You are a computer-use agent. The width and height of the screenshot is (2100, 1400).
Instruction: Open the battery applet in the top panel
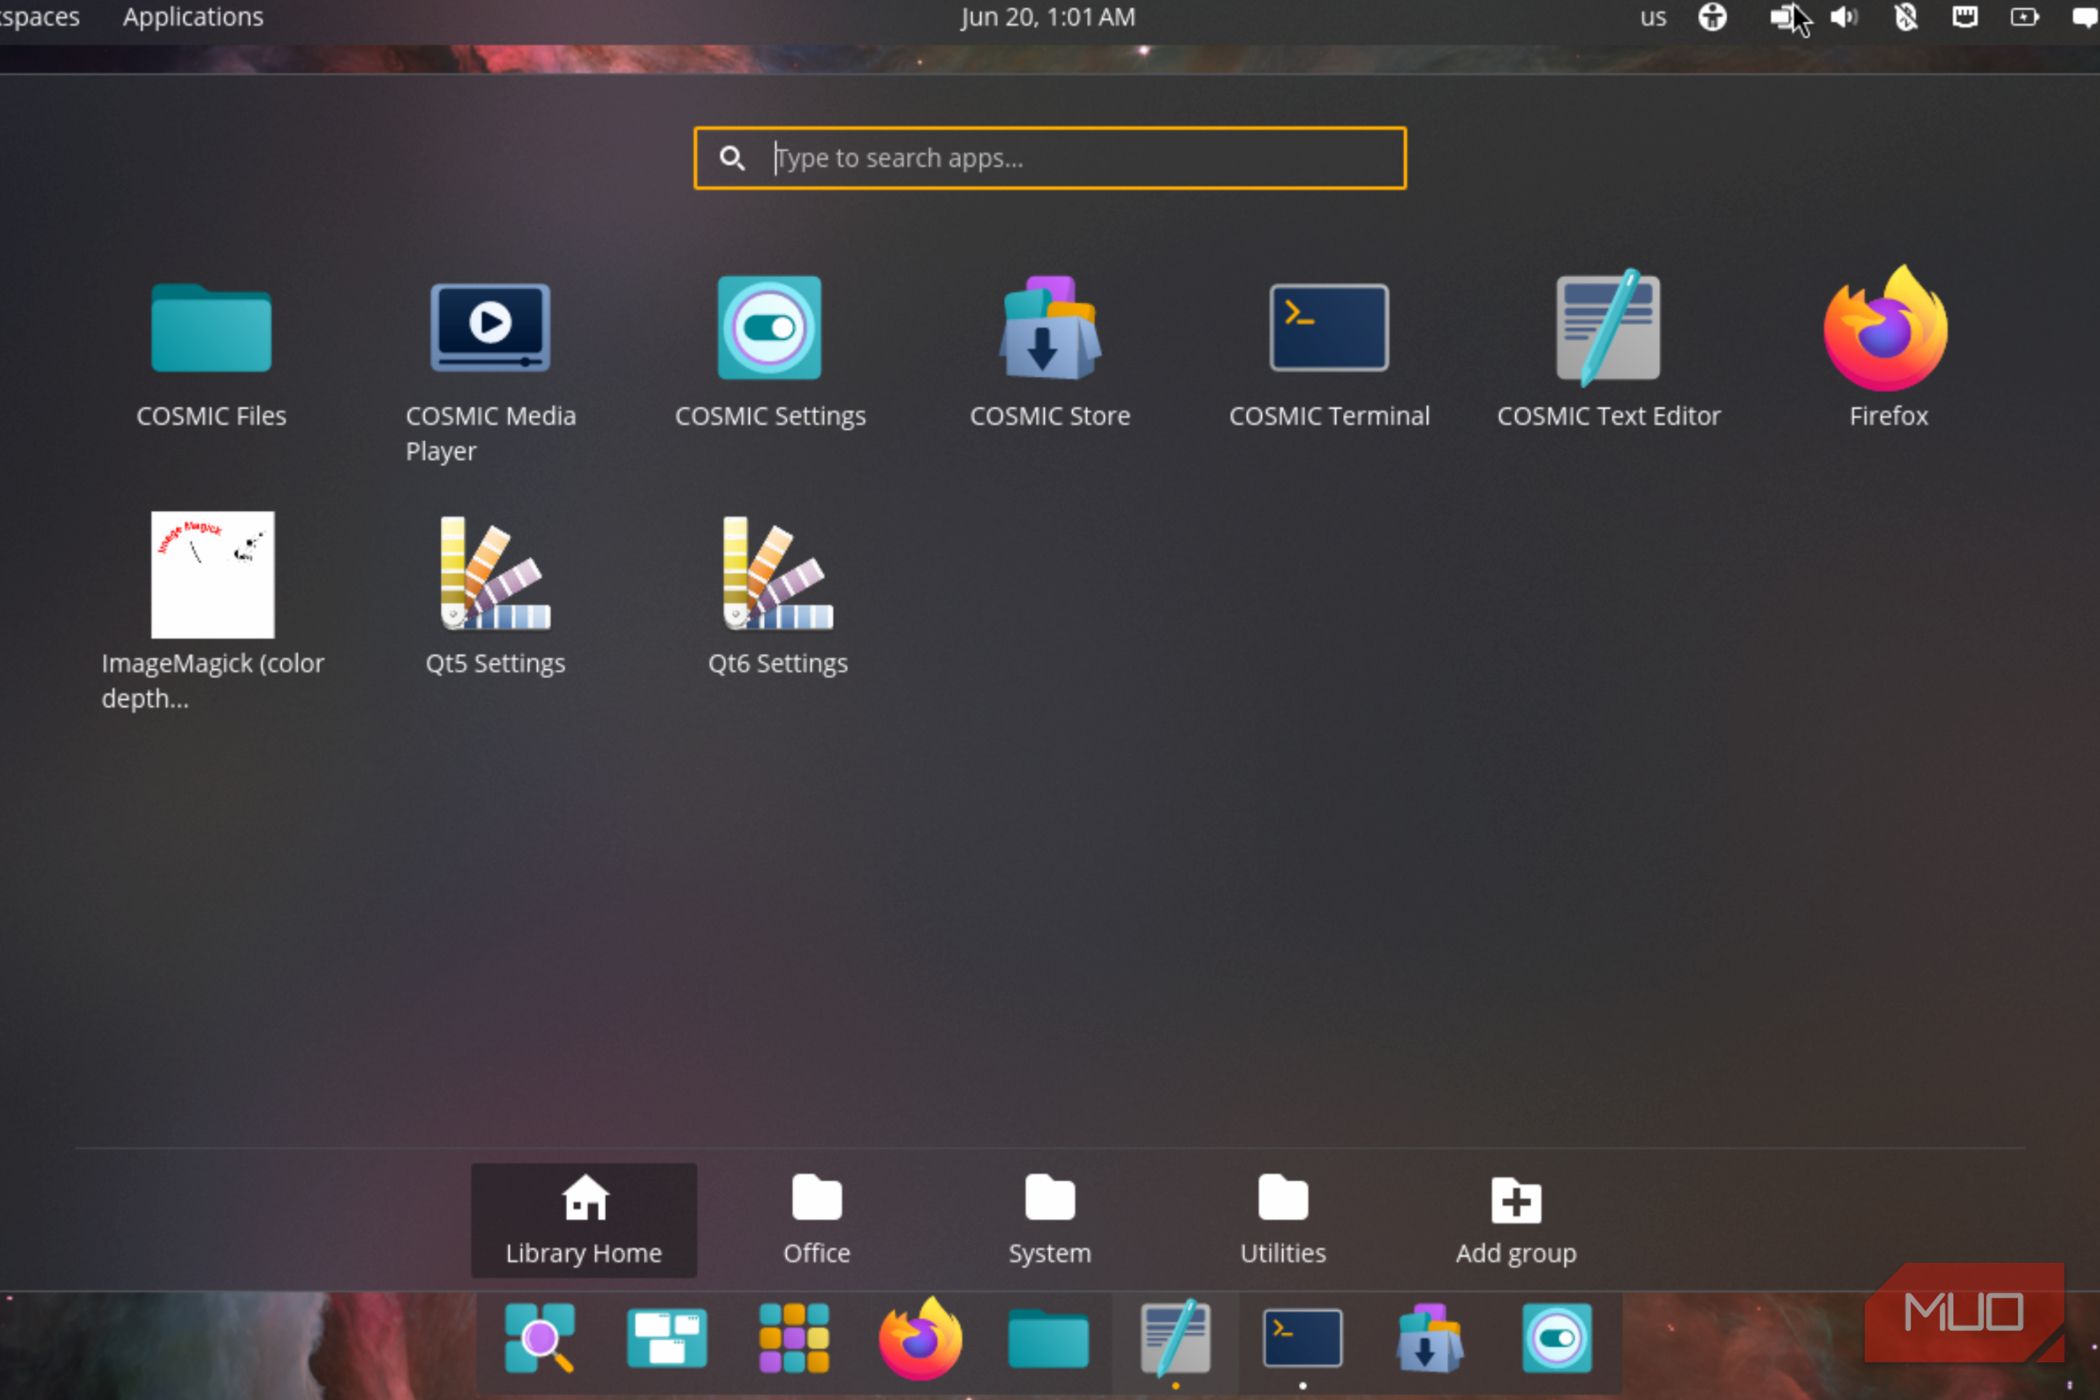2025,17
